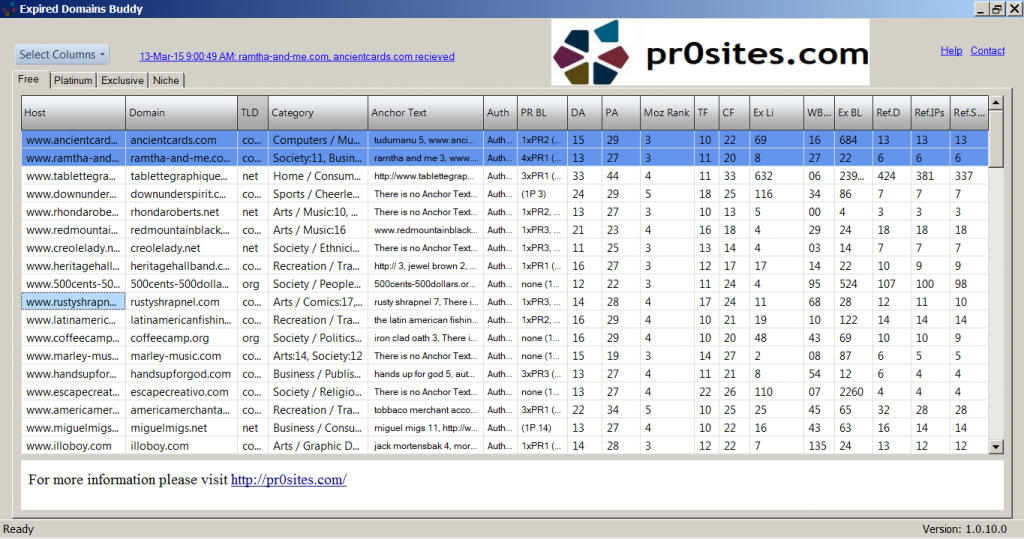Sort by the Ref.IPs column header
The height and width of the screenshot is (539, 1024).
[x=930, y=112]
